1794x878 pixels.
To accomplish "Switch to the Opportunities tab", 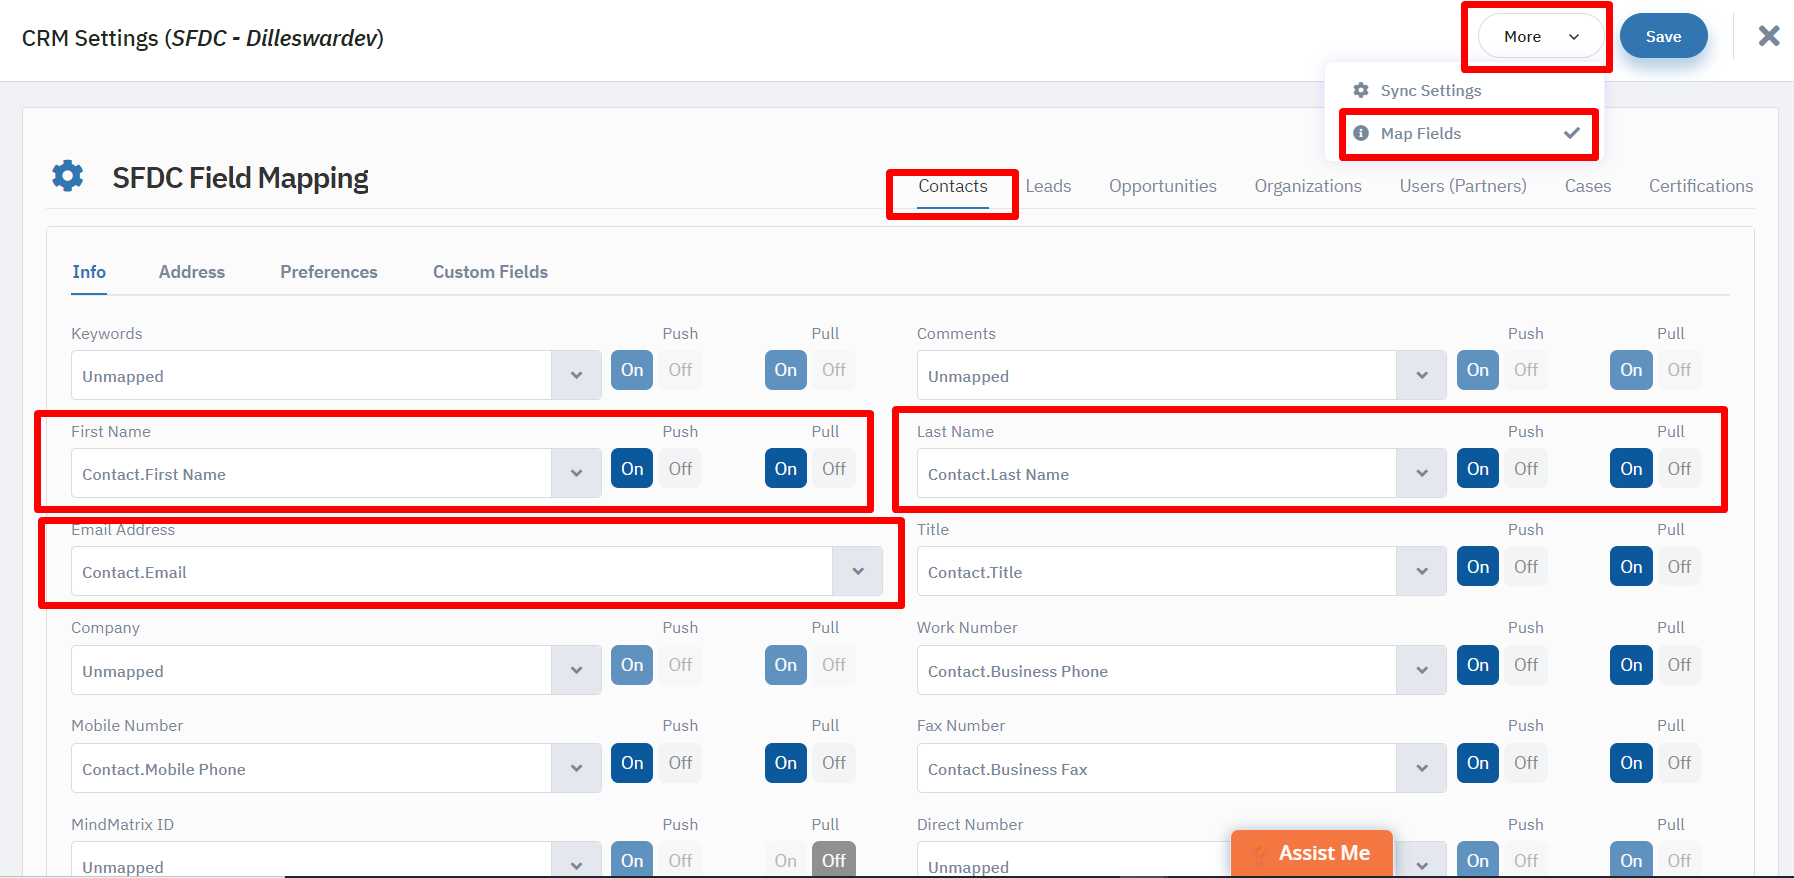I will click(1162, 186).
